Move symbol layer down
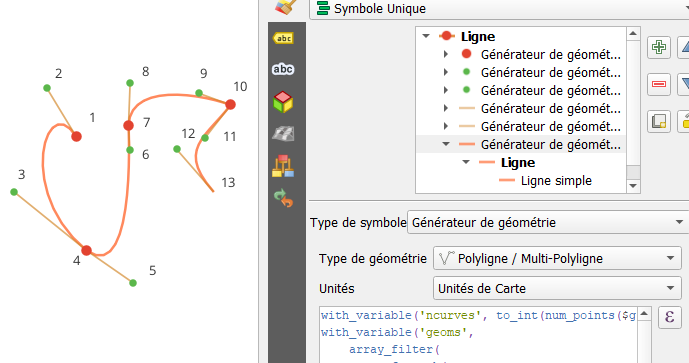This screenshot has width=689, height=363. 685,84
